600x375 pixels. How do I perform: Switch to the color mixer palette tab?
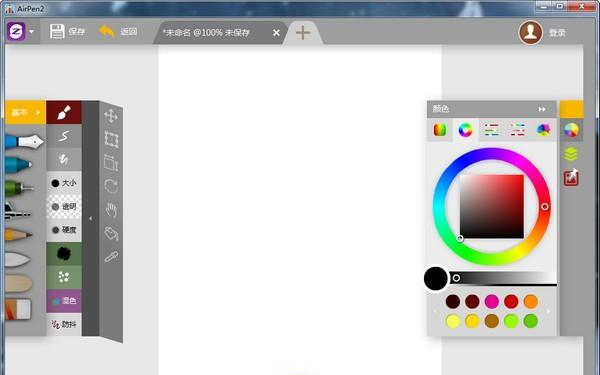(543, 130)
